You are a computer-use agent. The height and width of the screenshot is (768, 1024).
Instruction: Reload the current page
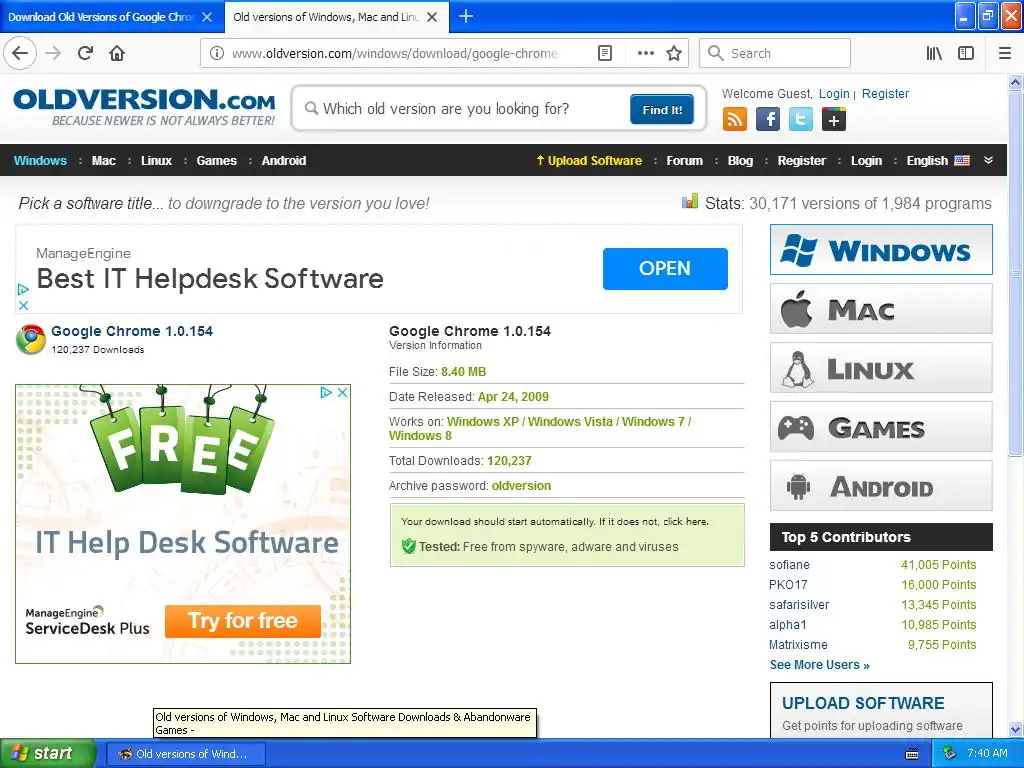(86, 53)
